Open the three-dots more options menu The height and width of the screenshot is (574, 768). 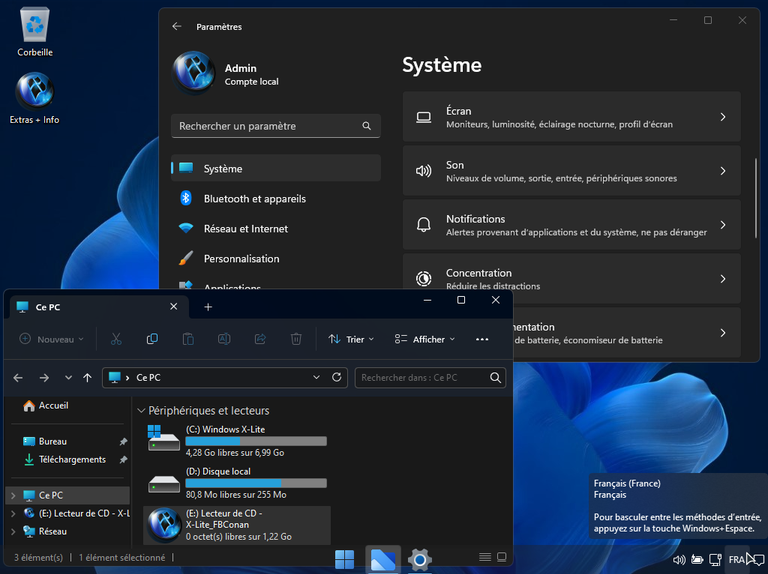[x=482, y=339]
